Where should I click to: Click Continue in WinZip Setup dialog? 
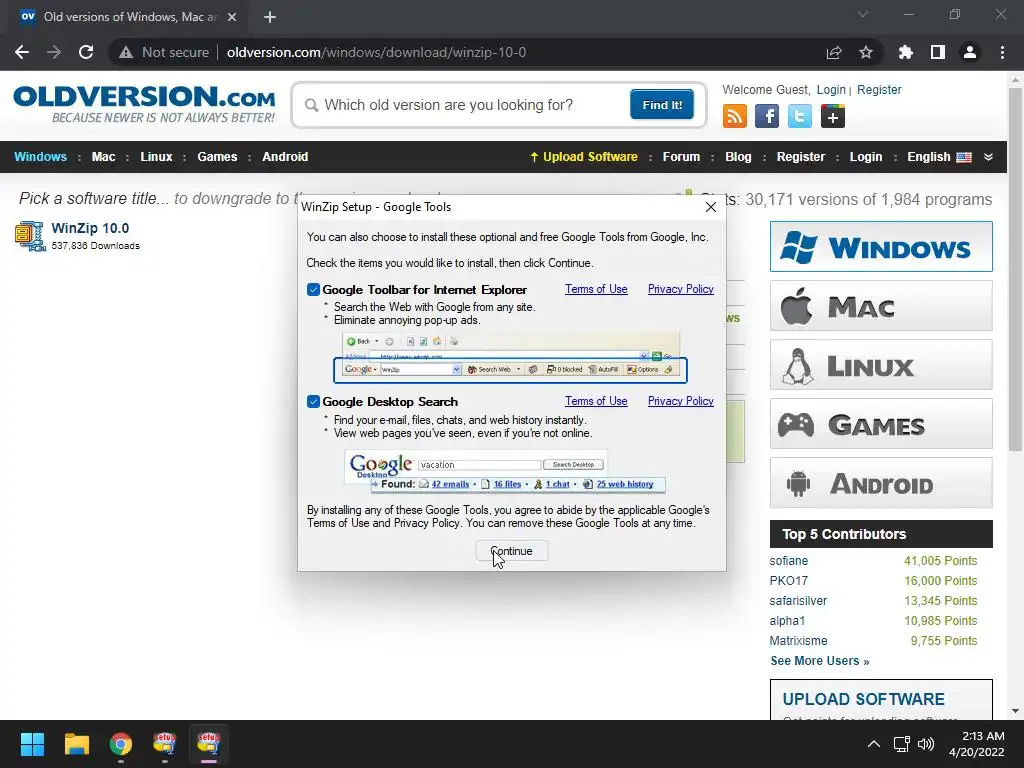(x=512, y=551)
